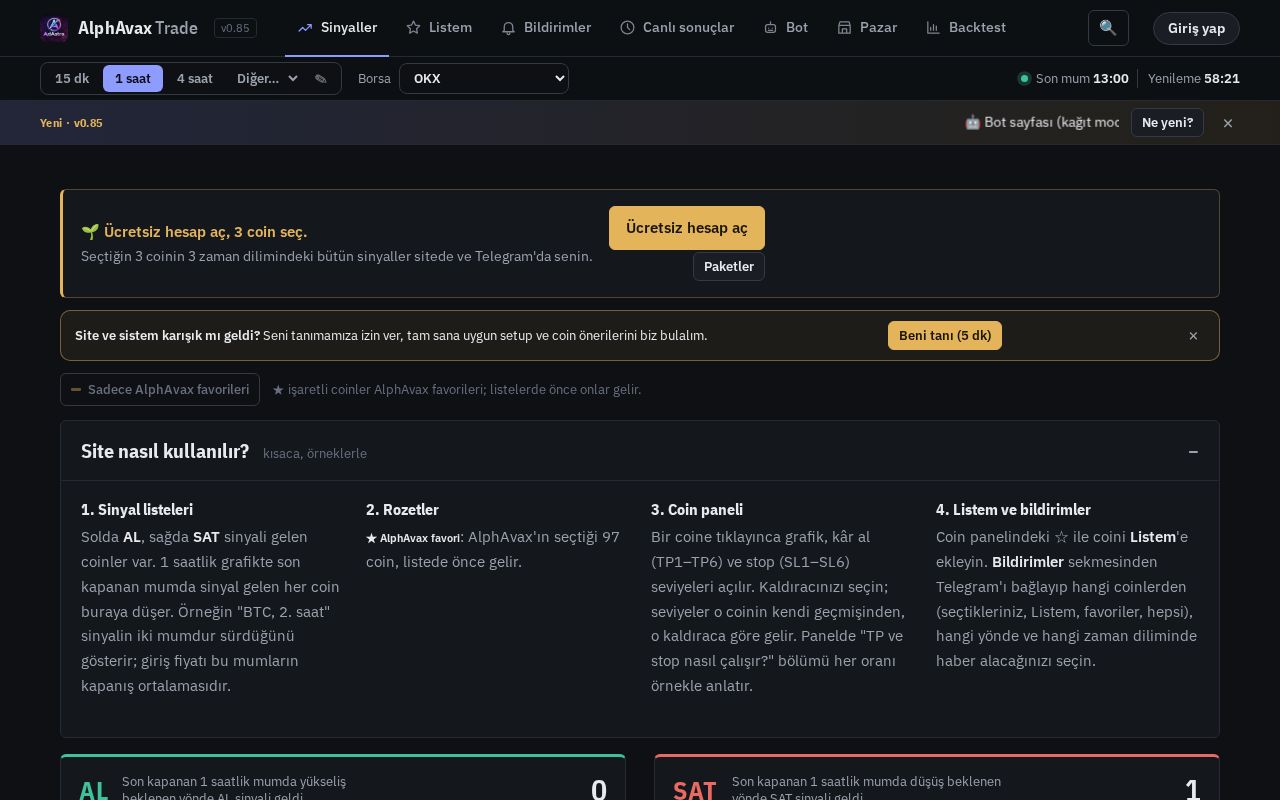
Task: Click the 'Son mum 13:00' status
Action: 1074,78
